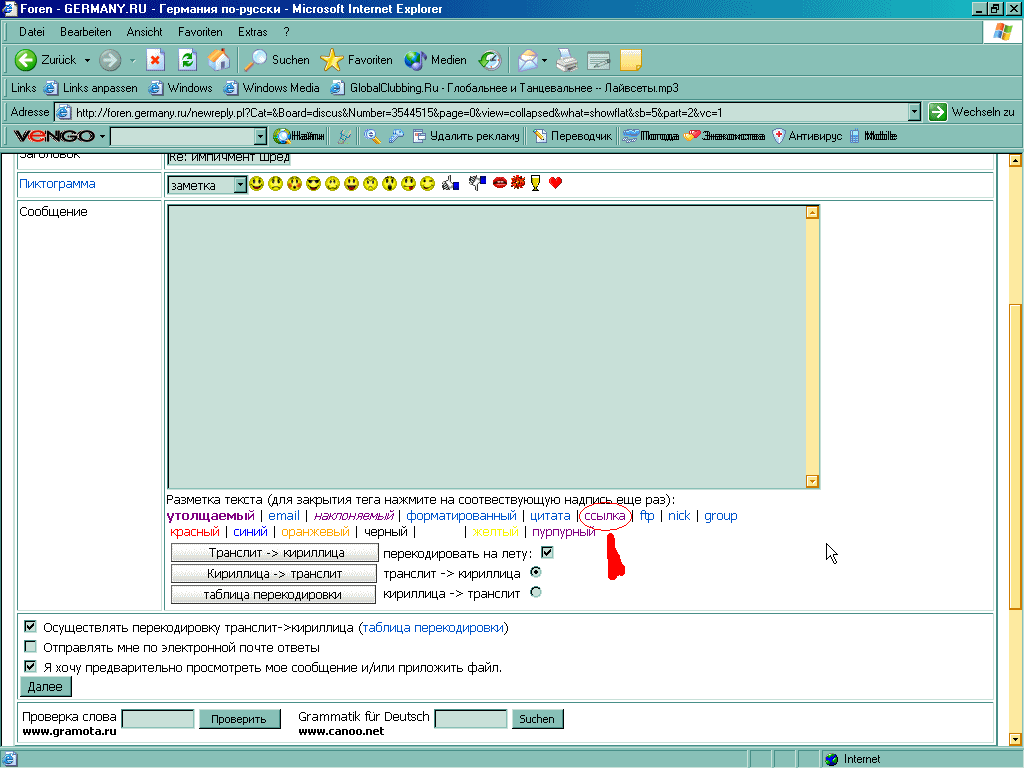Click the Vengo Найти search icon
Image resolution: width=1024 pixels, height=768 pixels.
point(282,136)
